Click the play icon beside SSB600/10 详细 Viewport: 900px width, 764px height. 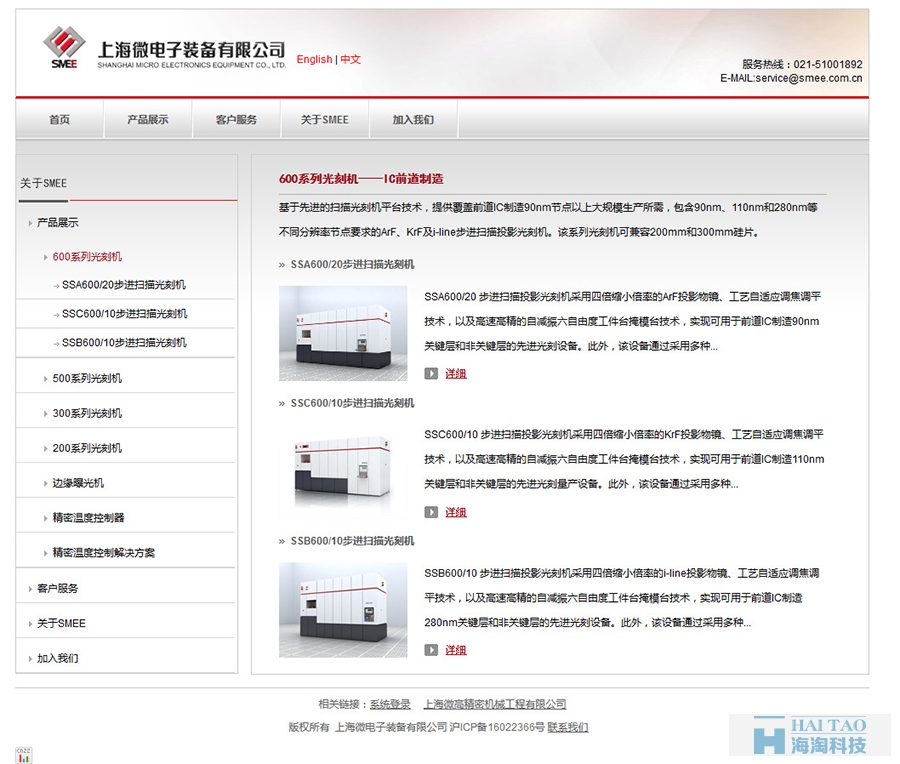click(x=431, y=650)
